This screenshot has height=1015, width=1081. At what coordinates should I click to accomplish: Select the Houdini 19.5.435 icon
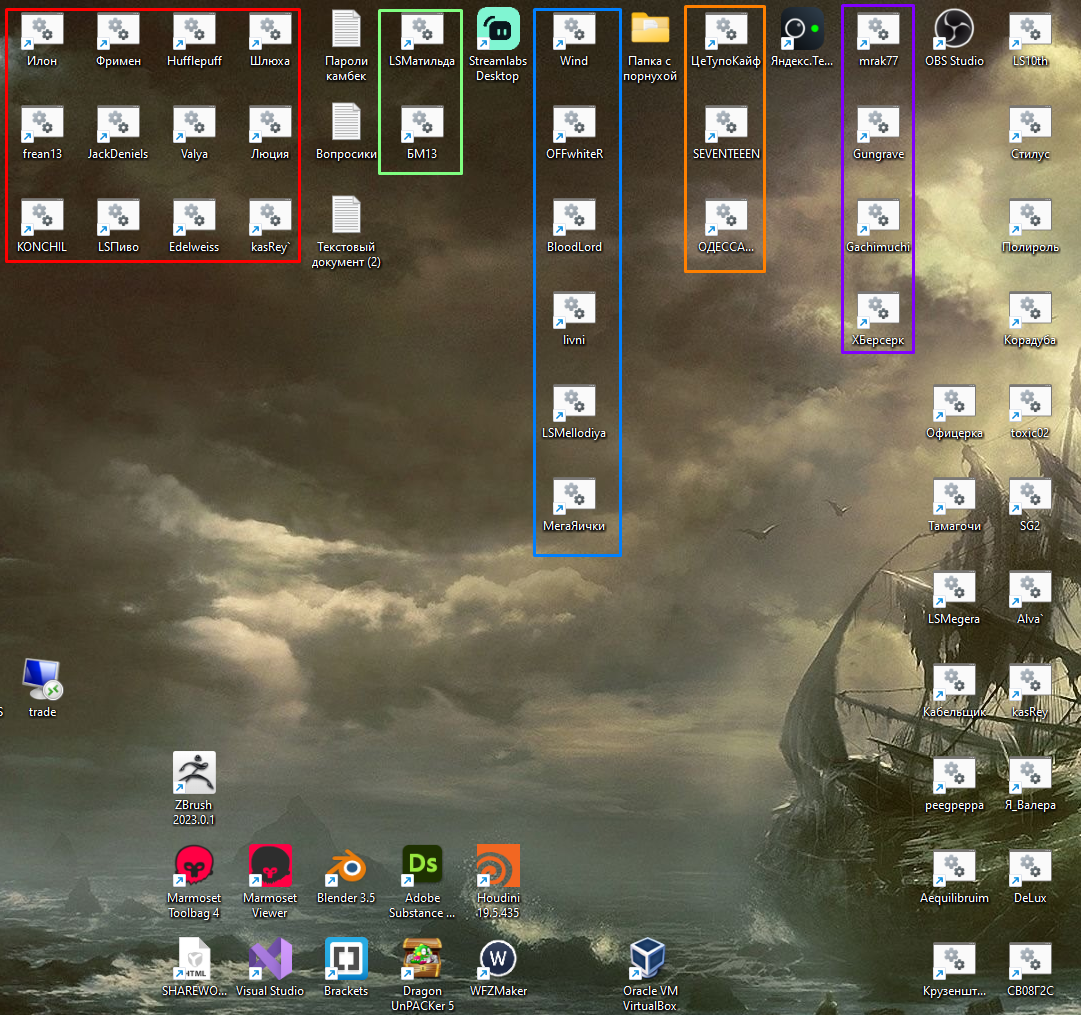click(x=498, y=866)
